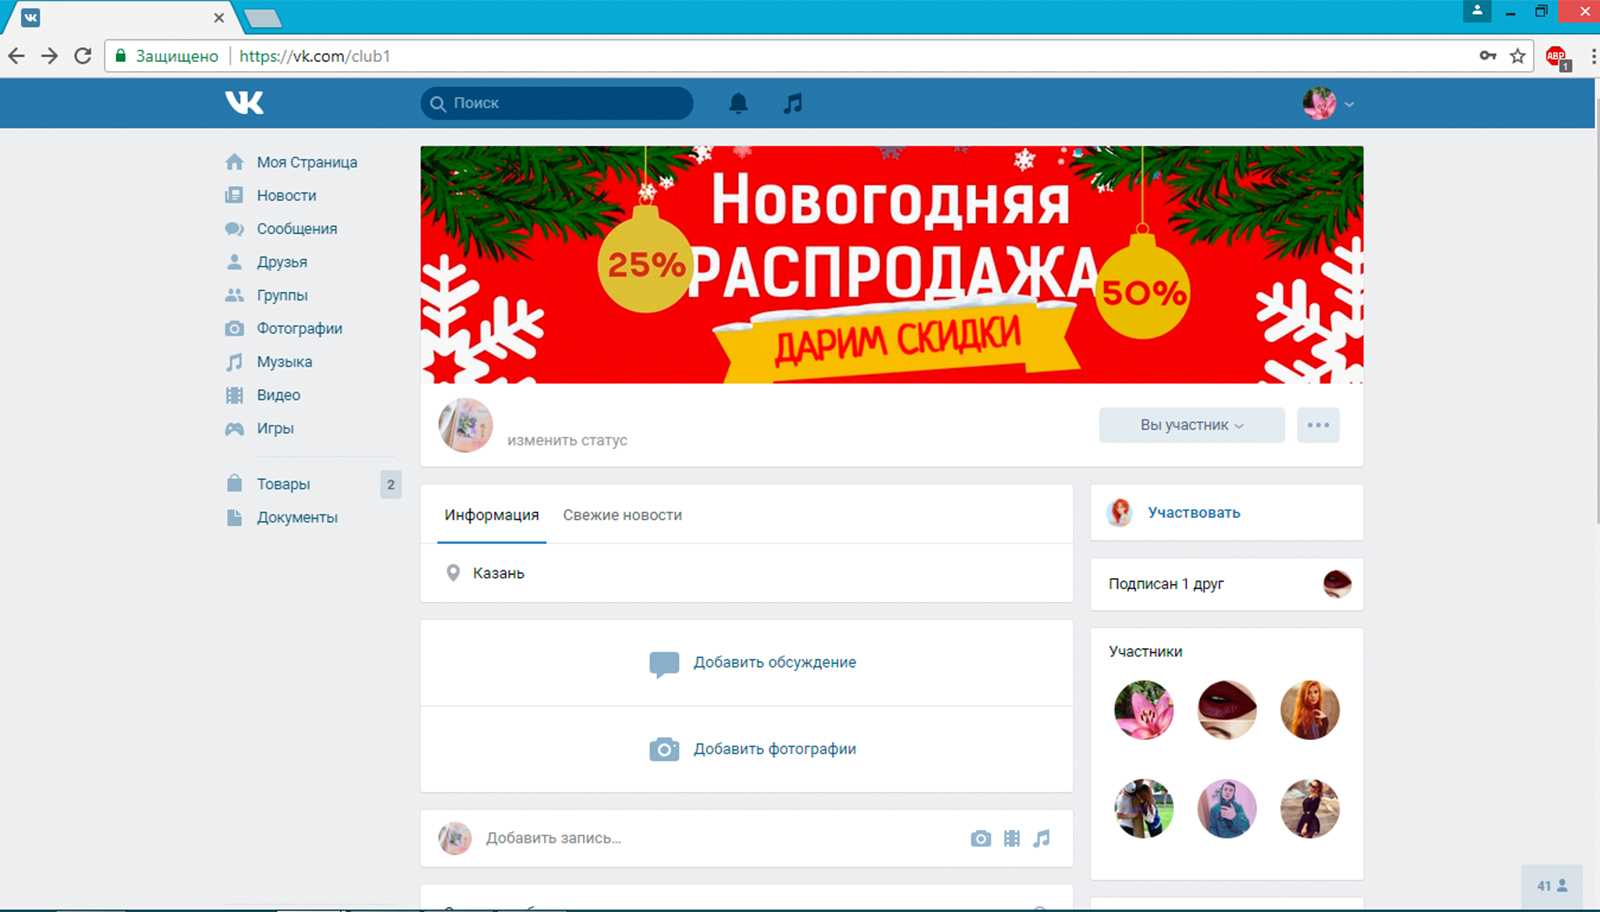Click the person icon beside Друзья
The image size is (1600, 912).
pyautogui.click(x=234, y=262)
